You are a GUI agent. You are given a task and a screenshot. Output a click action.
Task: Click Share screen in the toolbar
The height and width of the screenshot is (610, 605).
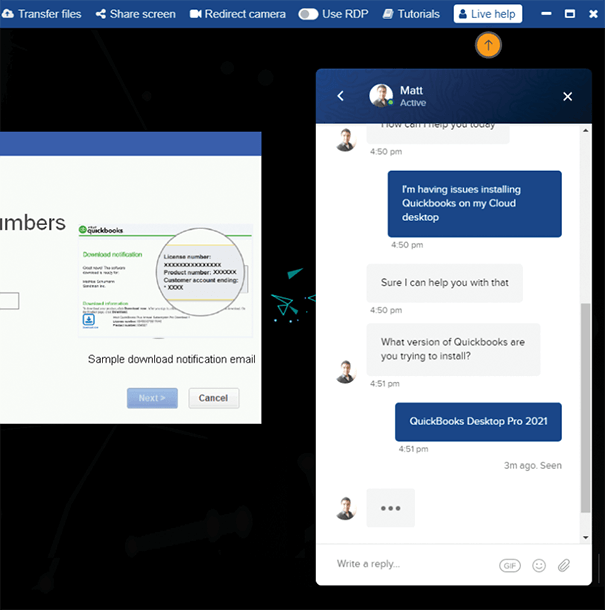(136, 14)
